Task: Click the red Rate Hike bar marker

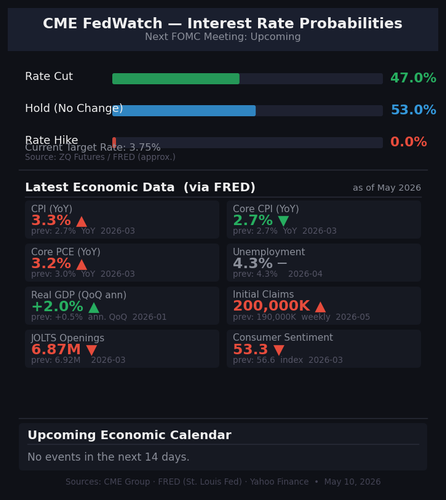Action: [114, 142]
